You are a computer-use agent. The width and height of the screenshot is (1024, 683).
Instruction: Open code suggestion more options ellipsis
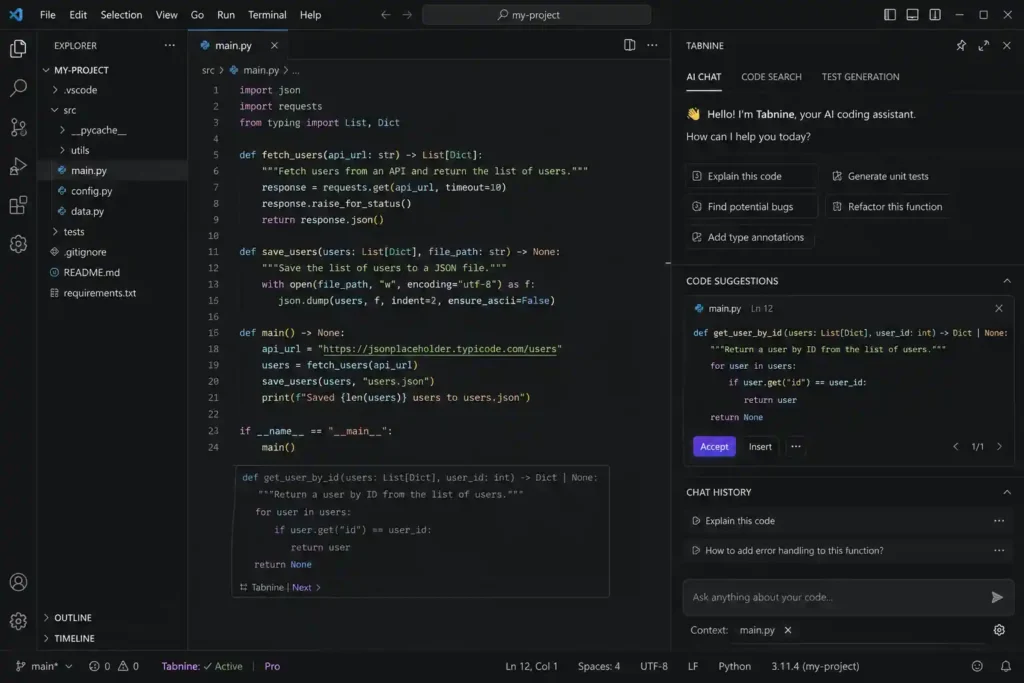click(795, 447)
